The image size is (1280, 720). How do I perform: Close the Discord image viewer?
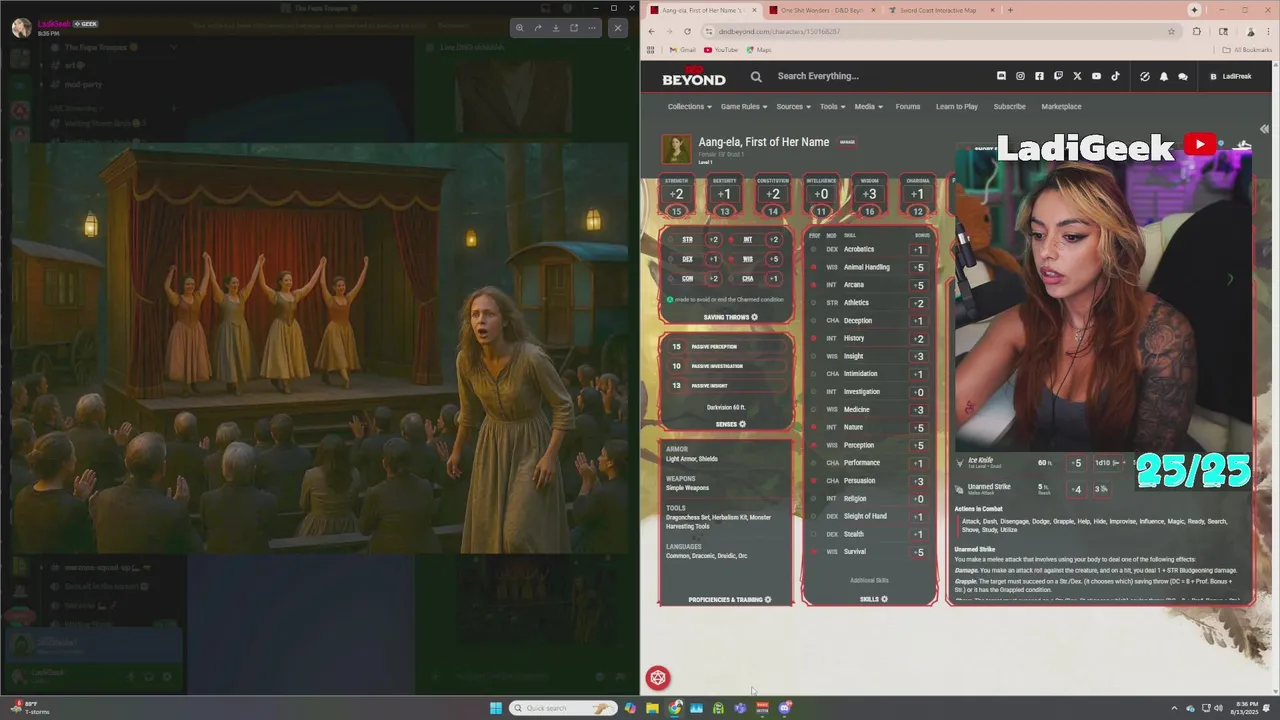point(618,28)
